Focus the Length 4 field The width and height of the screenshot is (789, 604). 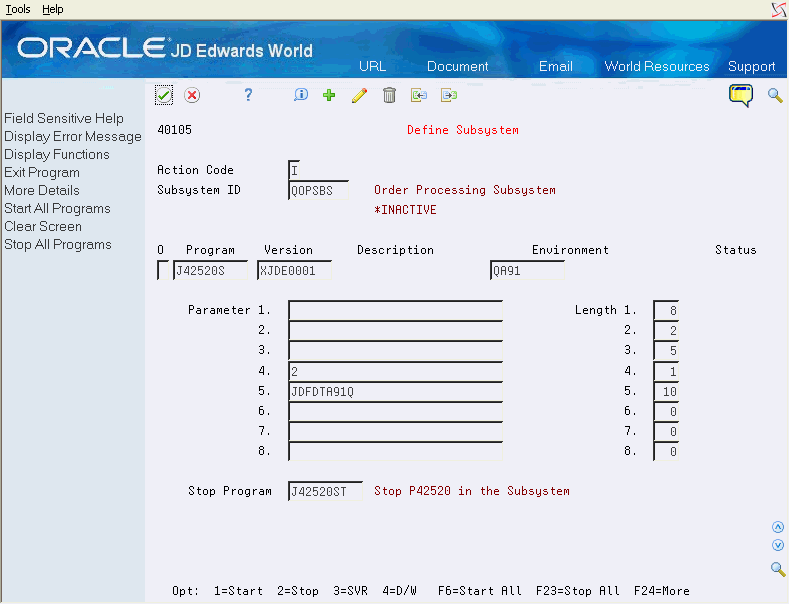(x=666, y=371)
